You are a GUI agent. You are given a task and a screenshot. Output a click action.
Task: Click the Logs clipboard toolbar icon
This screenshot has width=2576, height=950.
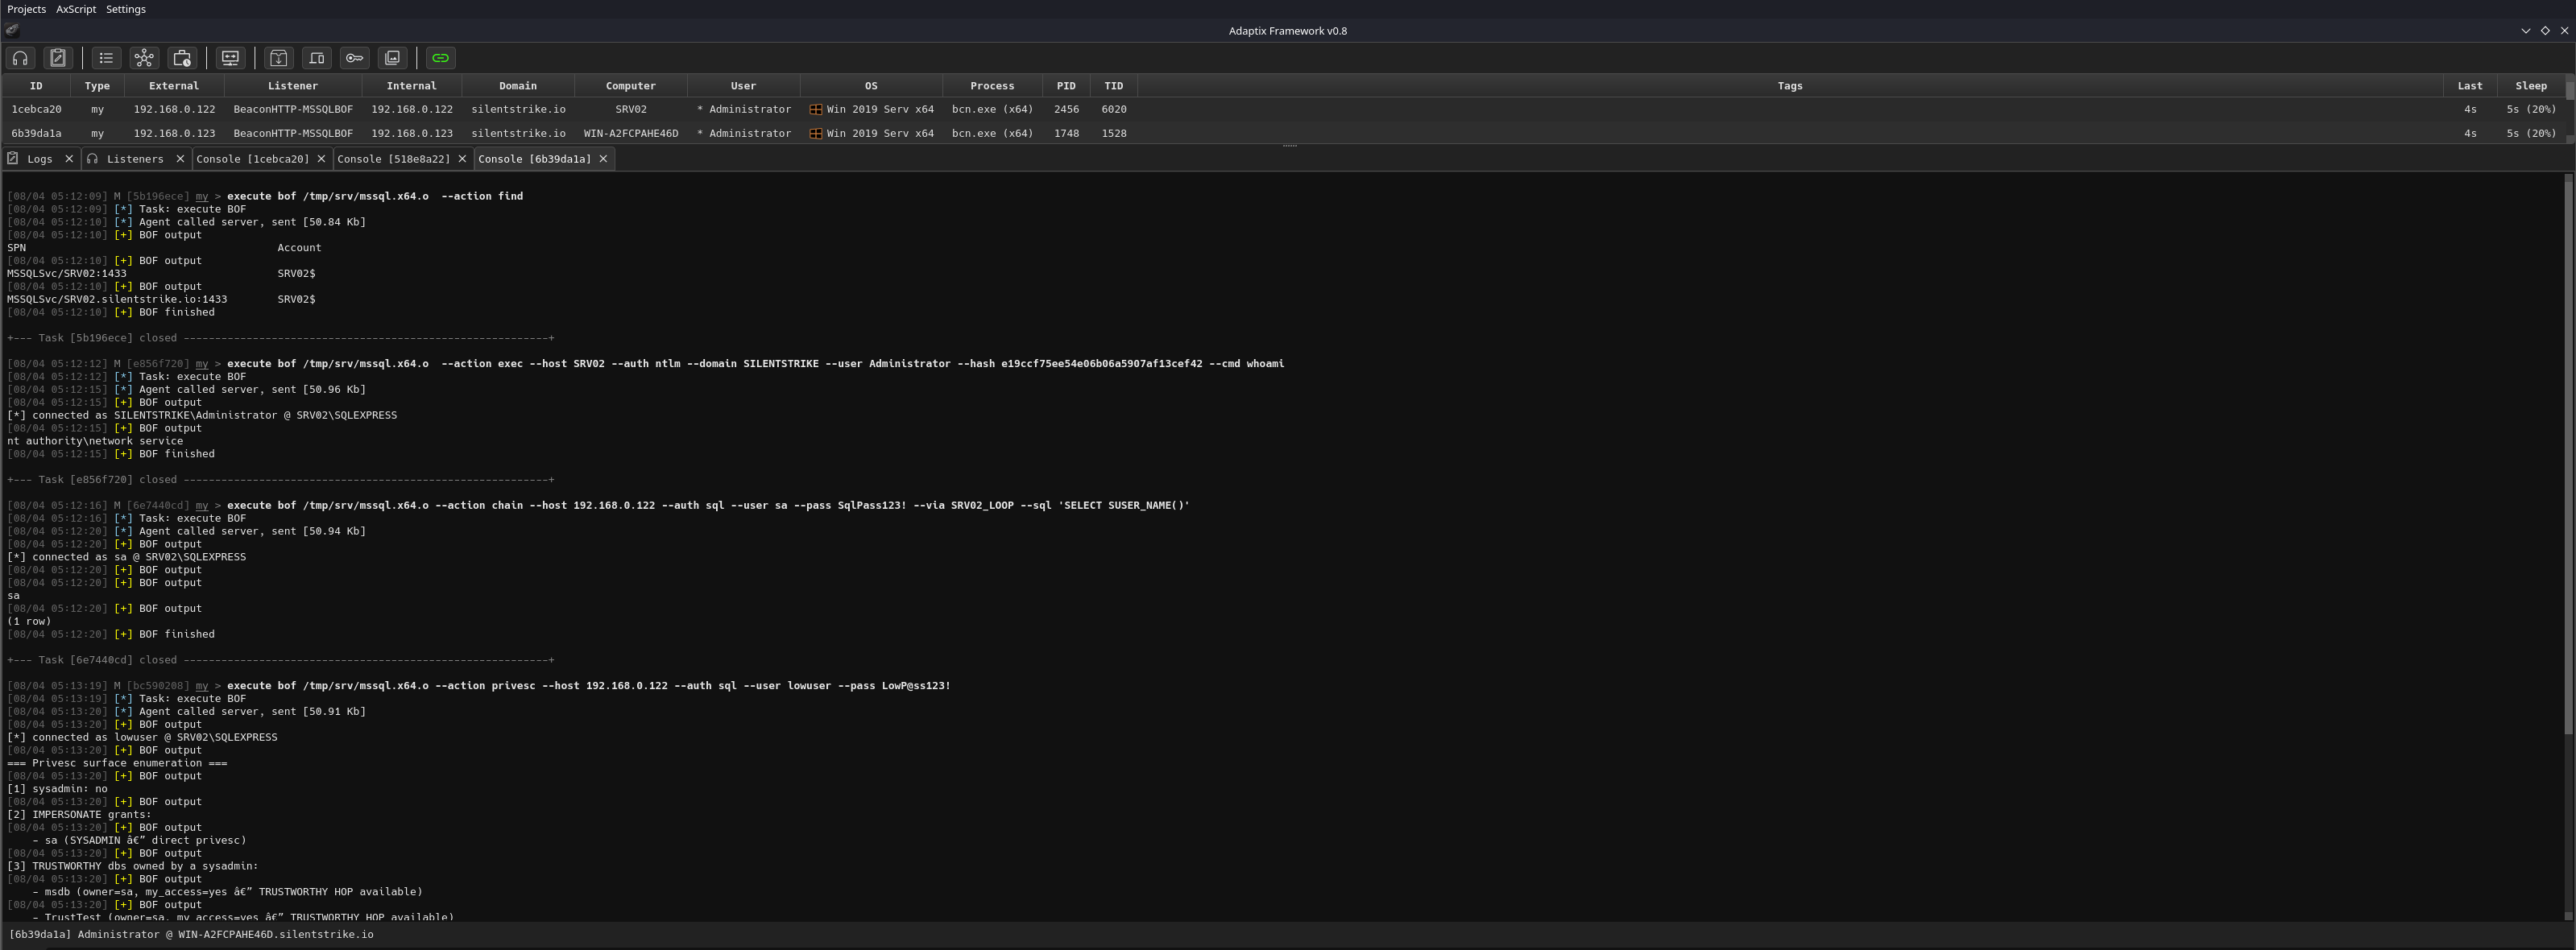point(58,58)
